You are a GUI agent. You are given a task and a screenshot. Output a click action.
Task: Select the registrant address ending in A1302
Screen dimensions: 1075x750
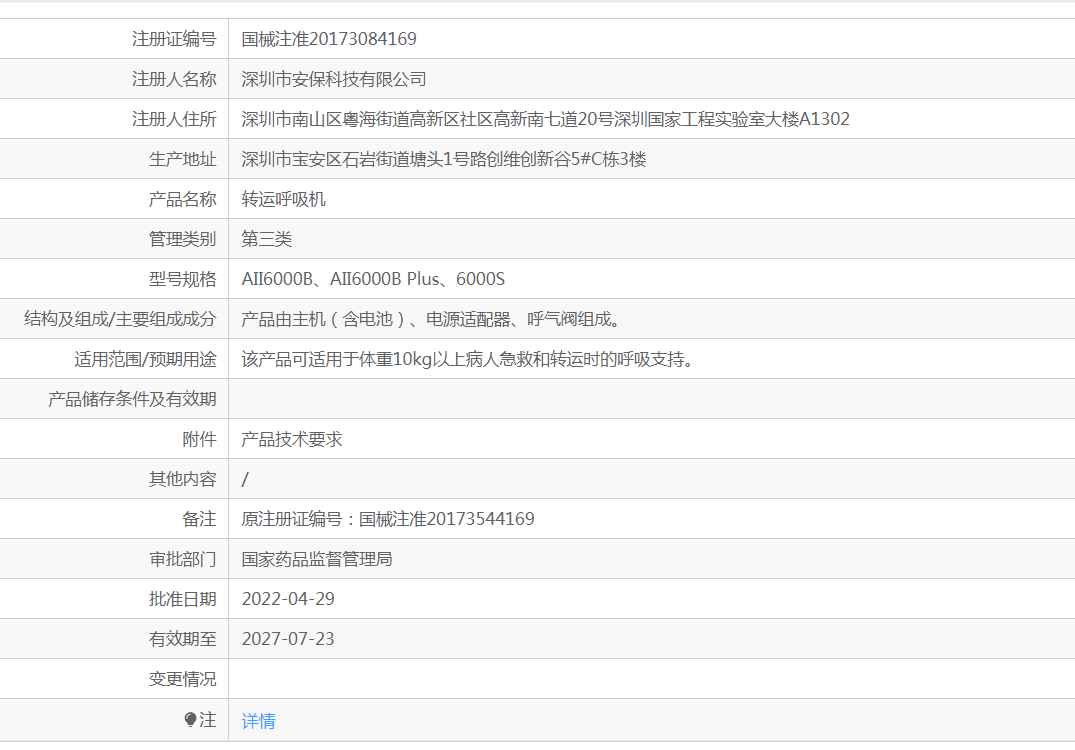546,119
